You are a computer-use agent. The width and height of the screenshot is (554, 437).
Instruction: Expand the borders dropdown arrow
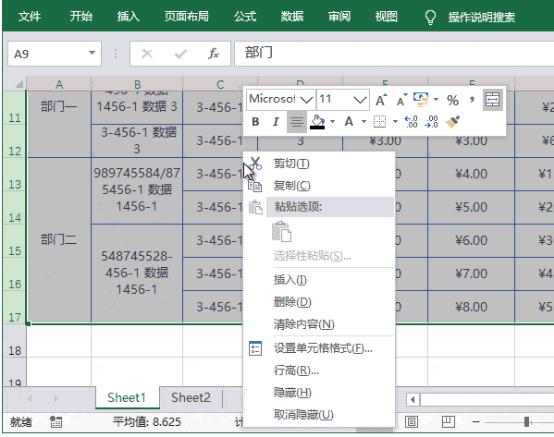pos(395,122)
